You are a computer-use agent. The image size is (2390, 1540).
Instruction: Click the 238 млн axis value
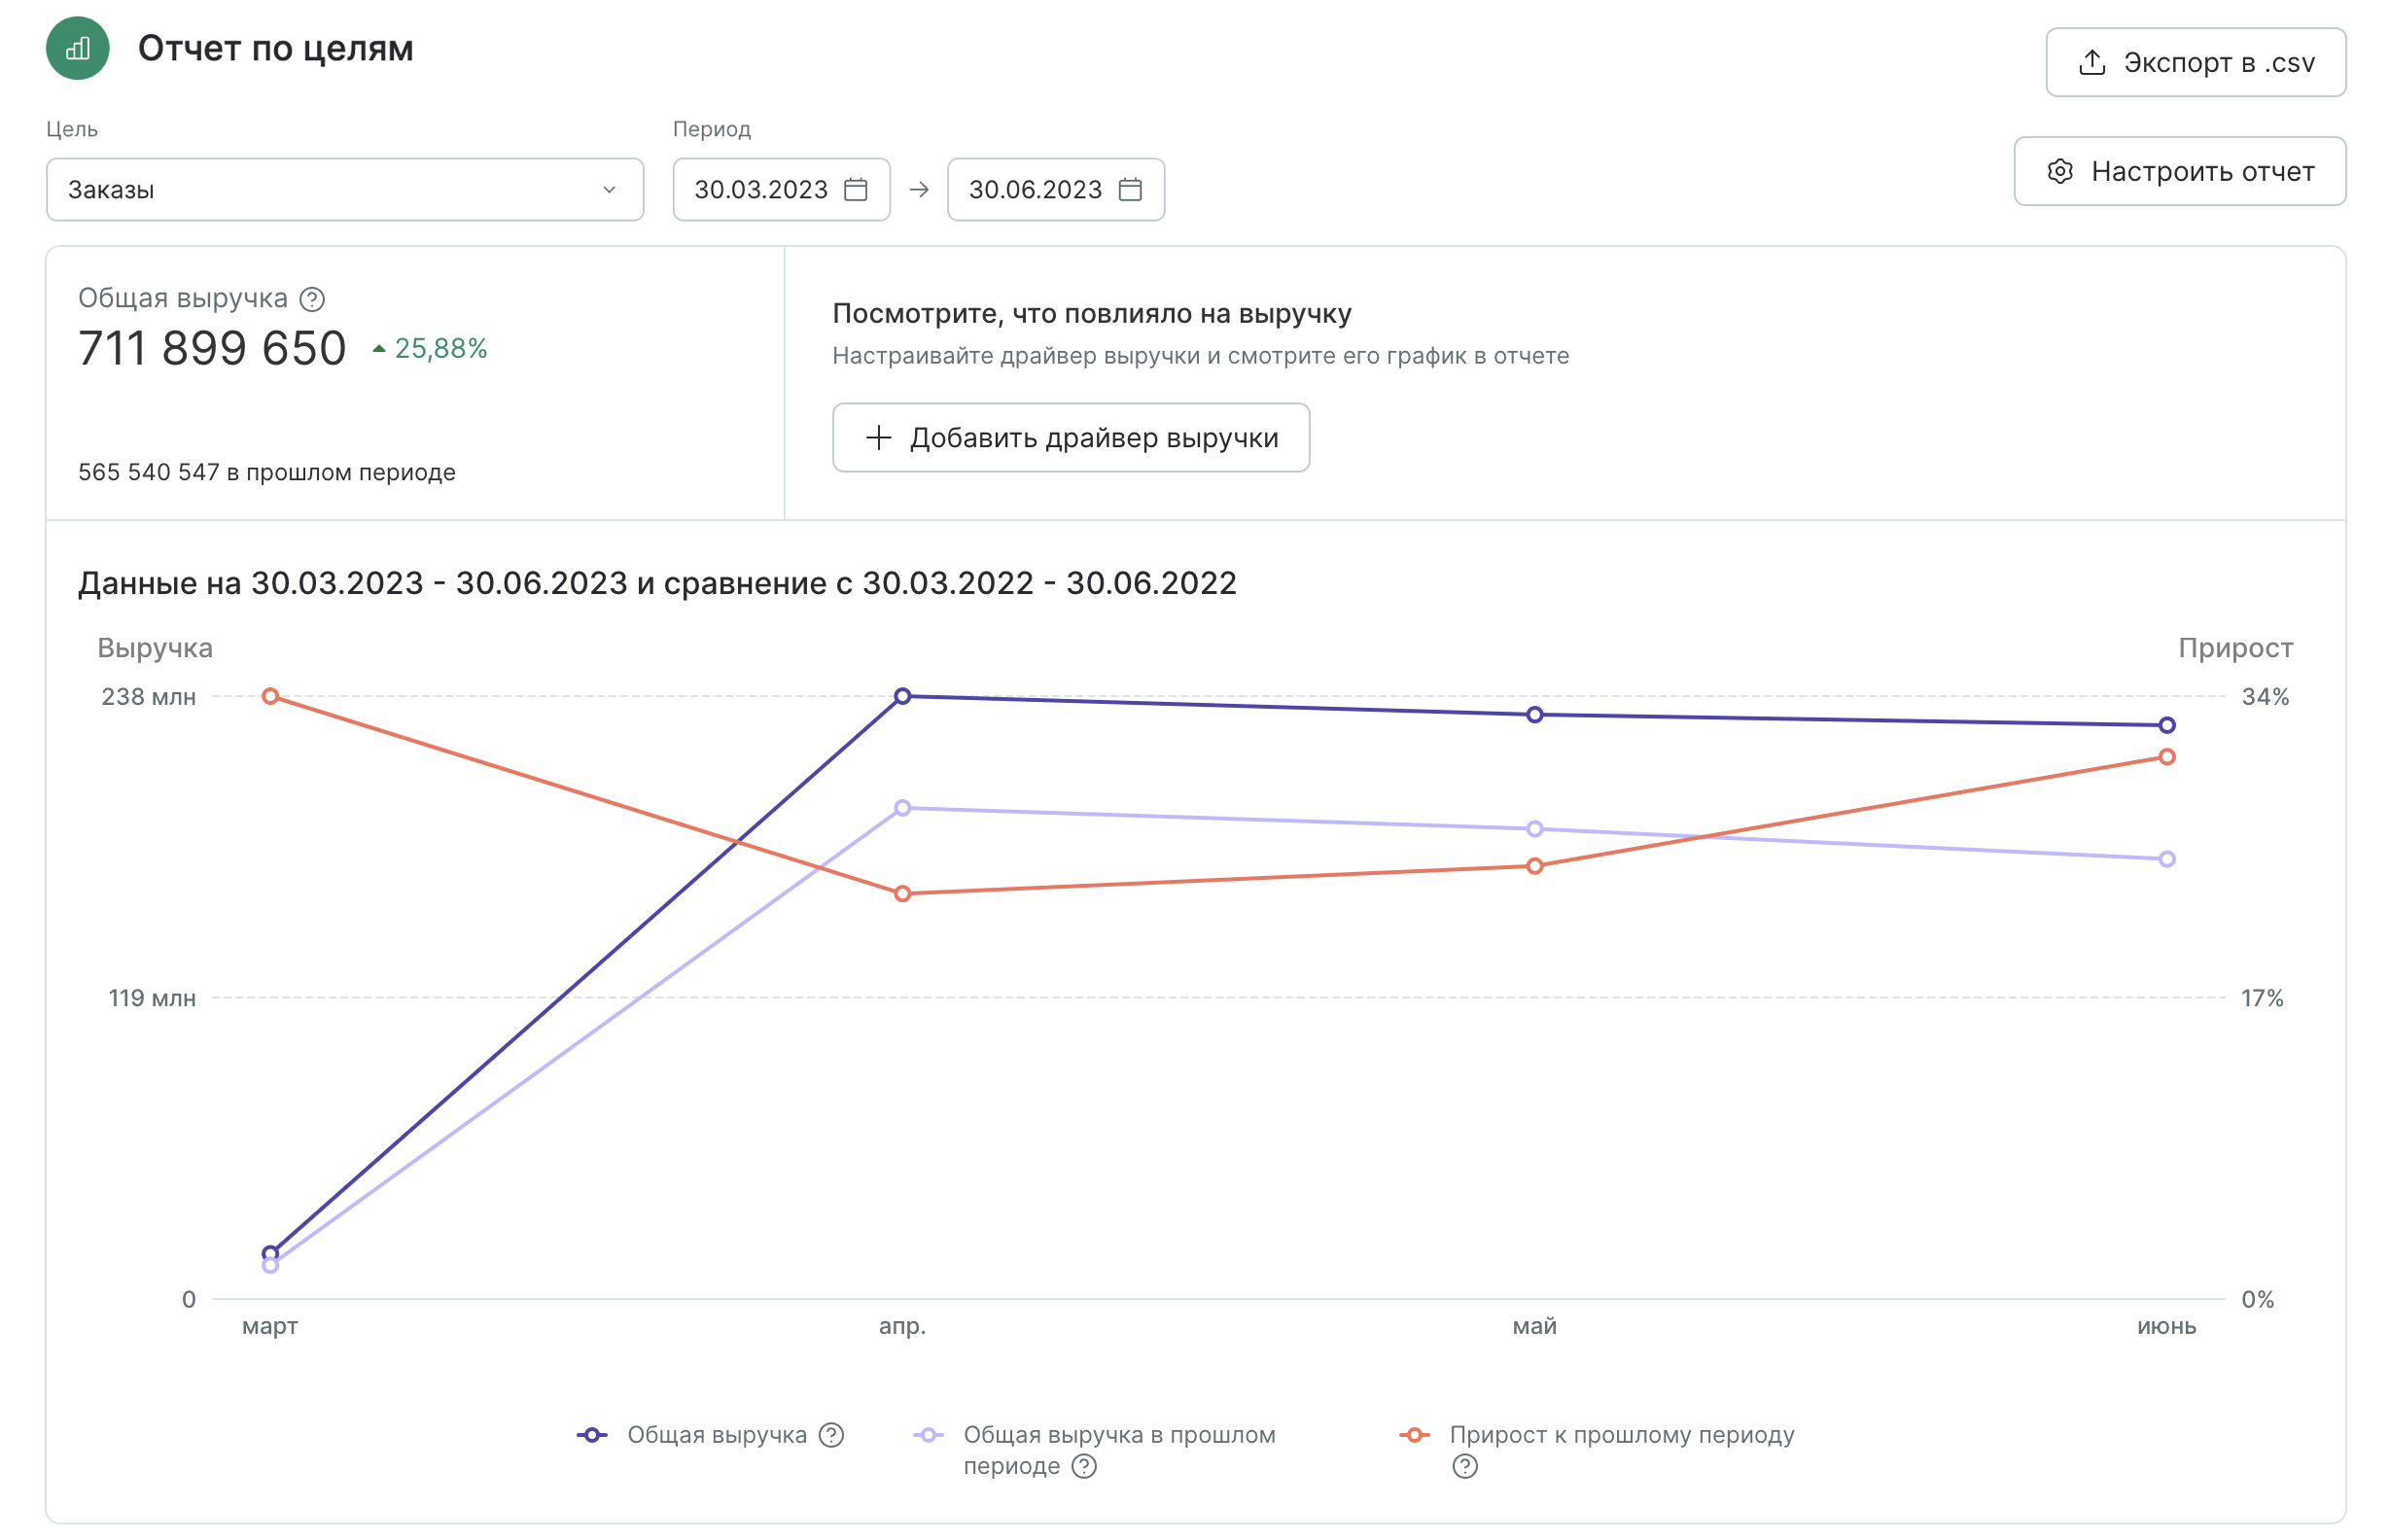[148, 696]
